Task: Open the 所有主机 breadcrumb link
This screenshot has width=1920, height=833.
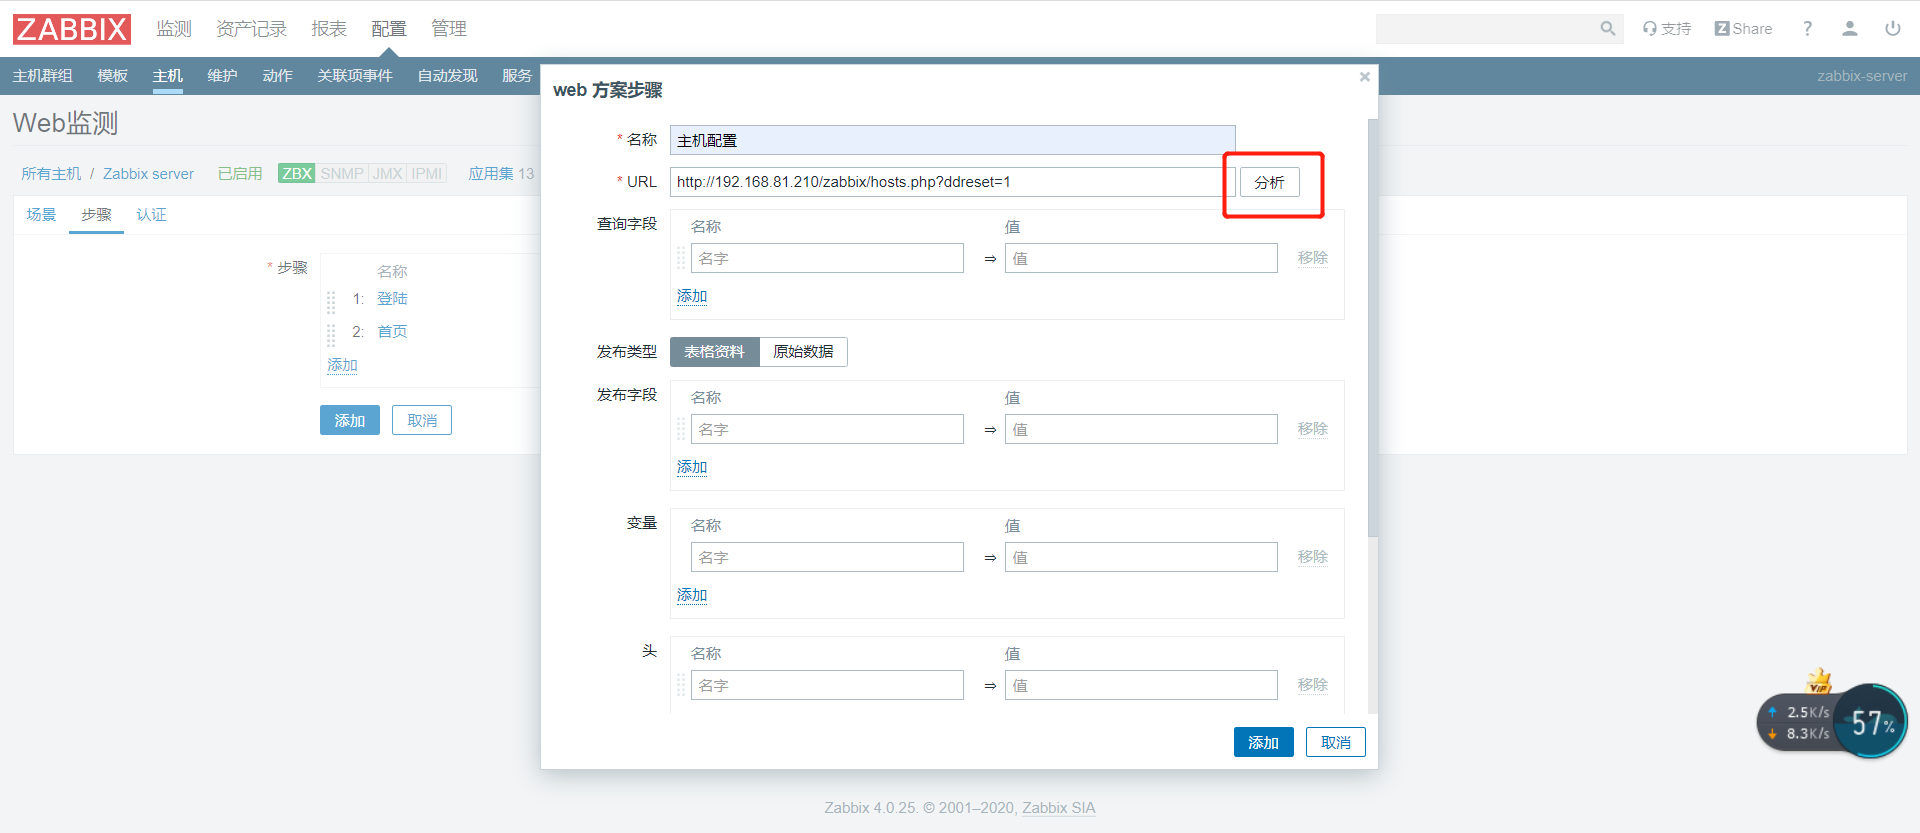Action: [51, 174]
